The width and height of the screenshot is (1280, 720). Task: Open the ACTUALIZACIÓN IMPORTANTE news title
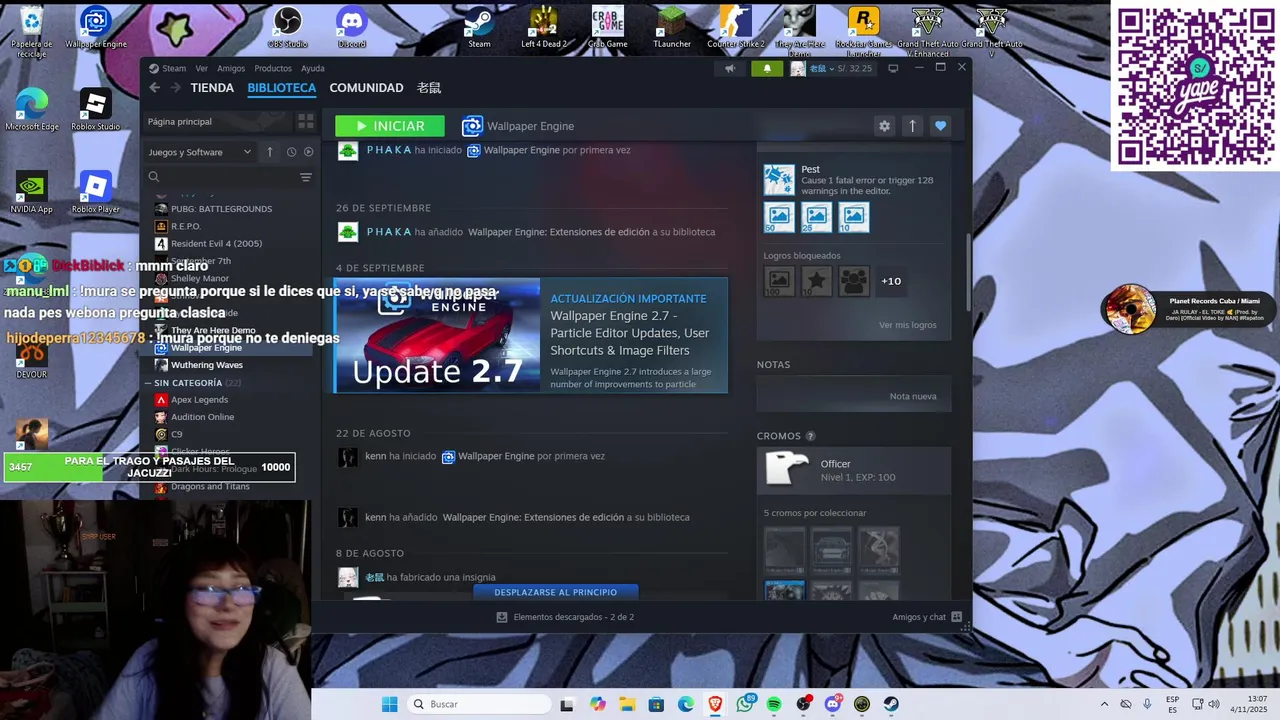628,299
